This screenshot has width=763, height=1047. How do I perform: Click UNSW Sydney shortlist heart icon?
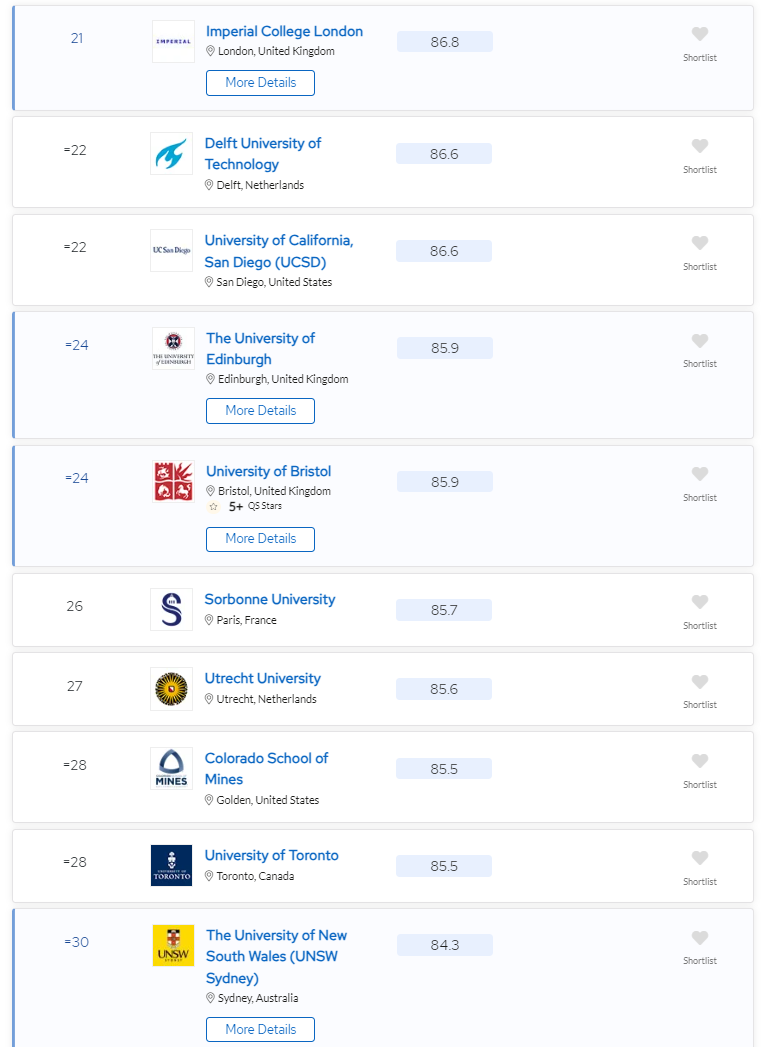click(700, 938)
